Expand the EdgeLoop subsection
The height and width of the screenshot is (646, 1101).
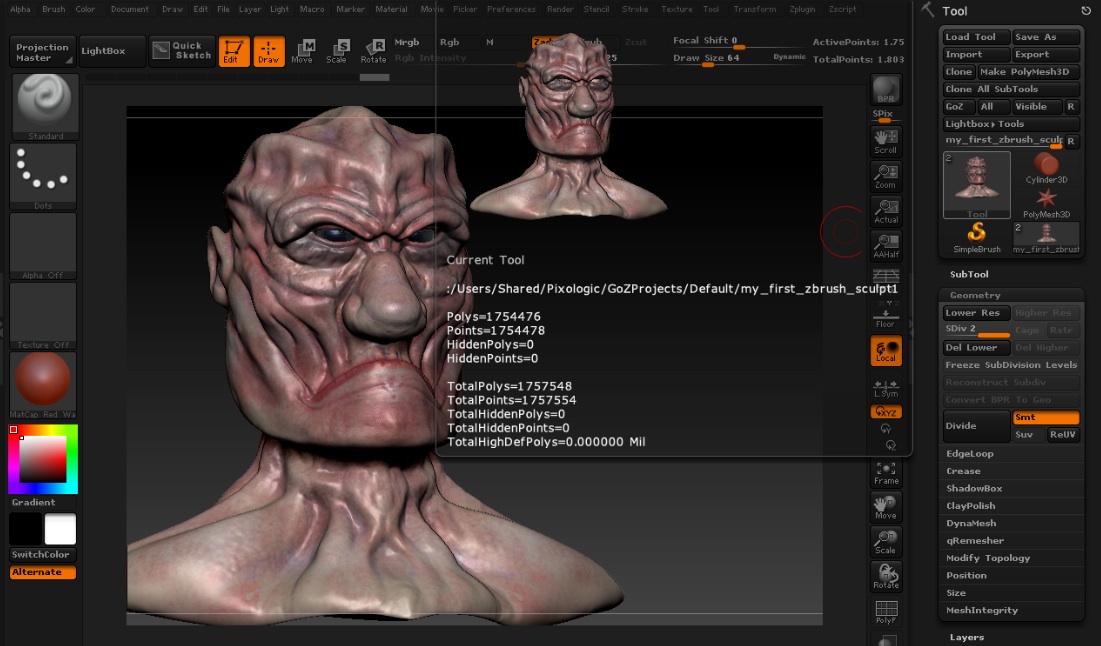click(x=970, y=454)
